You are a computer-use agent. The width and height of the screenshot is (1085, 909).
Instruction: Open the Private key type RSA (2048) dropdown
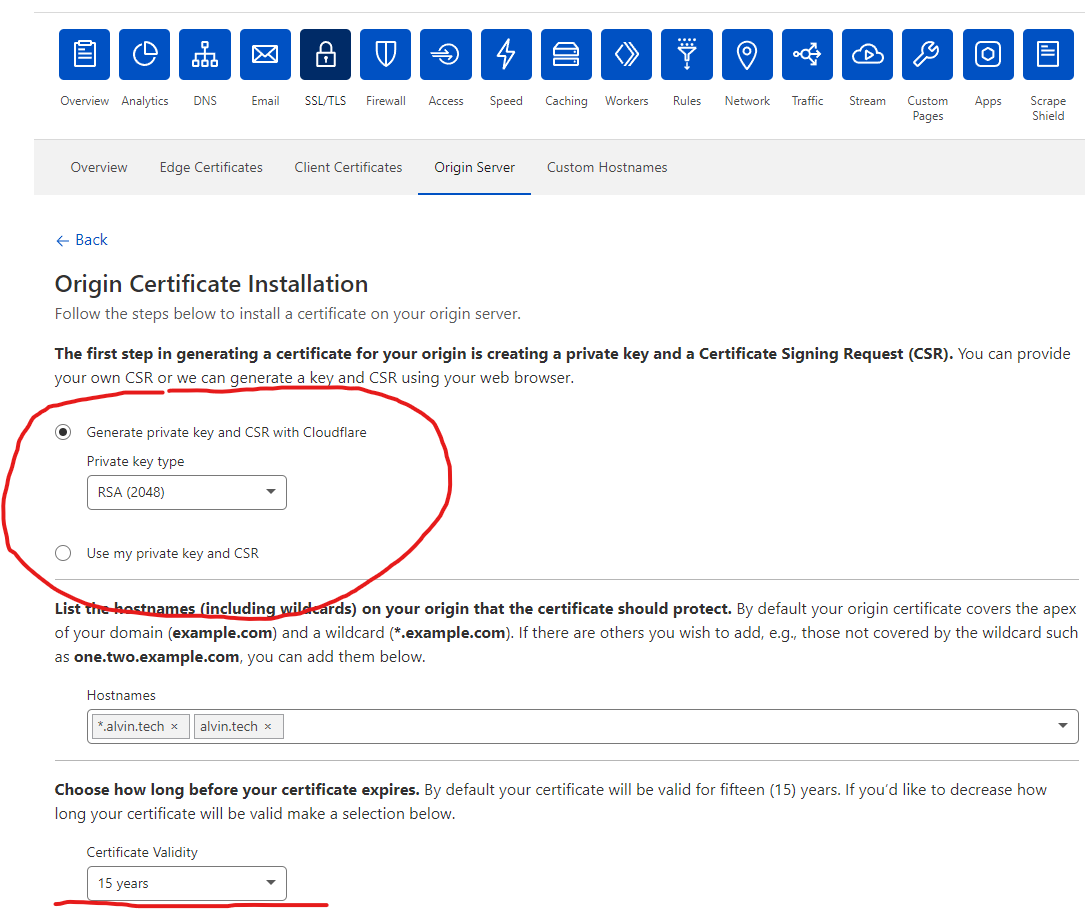coord(187,493)
